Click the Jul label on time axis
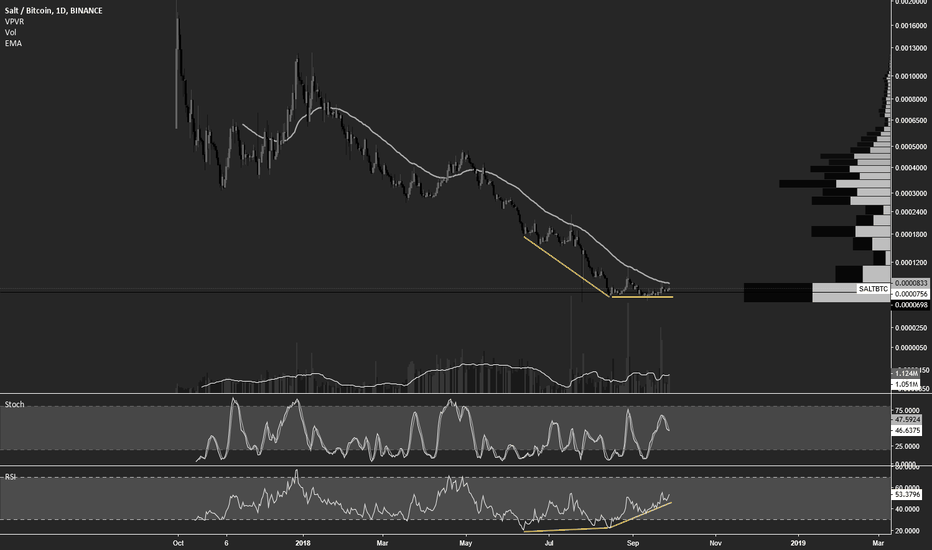The image size is (932, 550). (549, 543)
